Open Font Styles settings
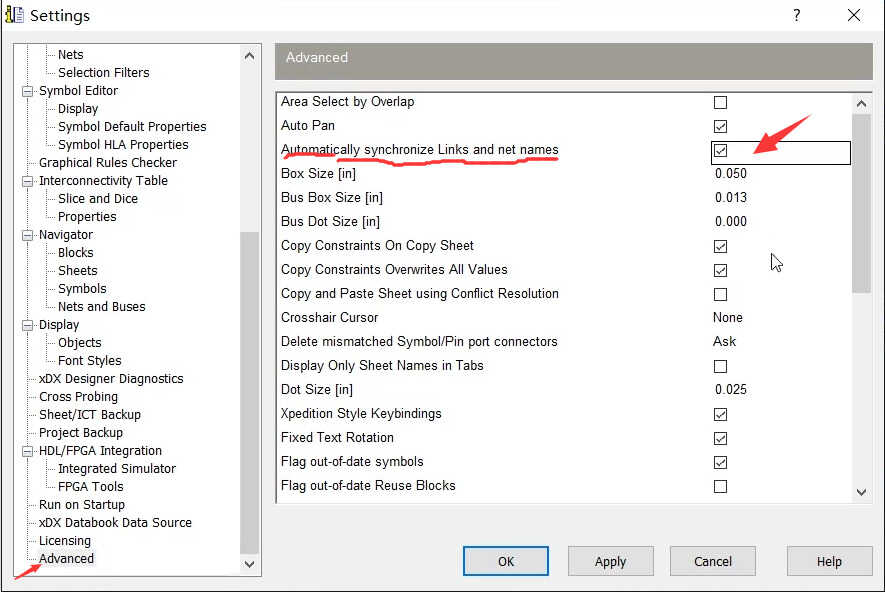The image size is (885, 592). coord(89,361)
